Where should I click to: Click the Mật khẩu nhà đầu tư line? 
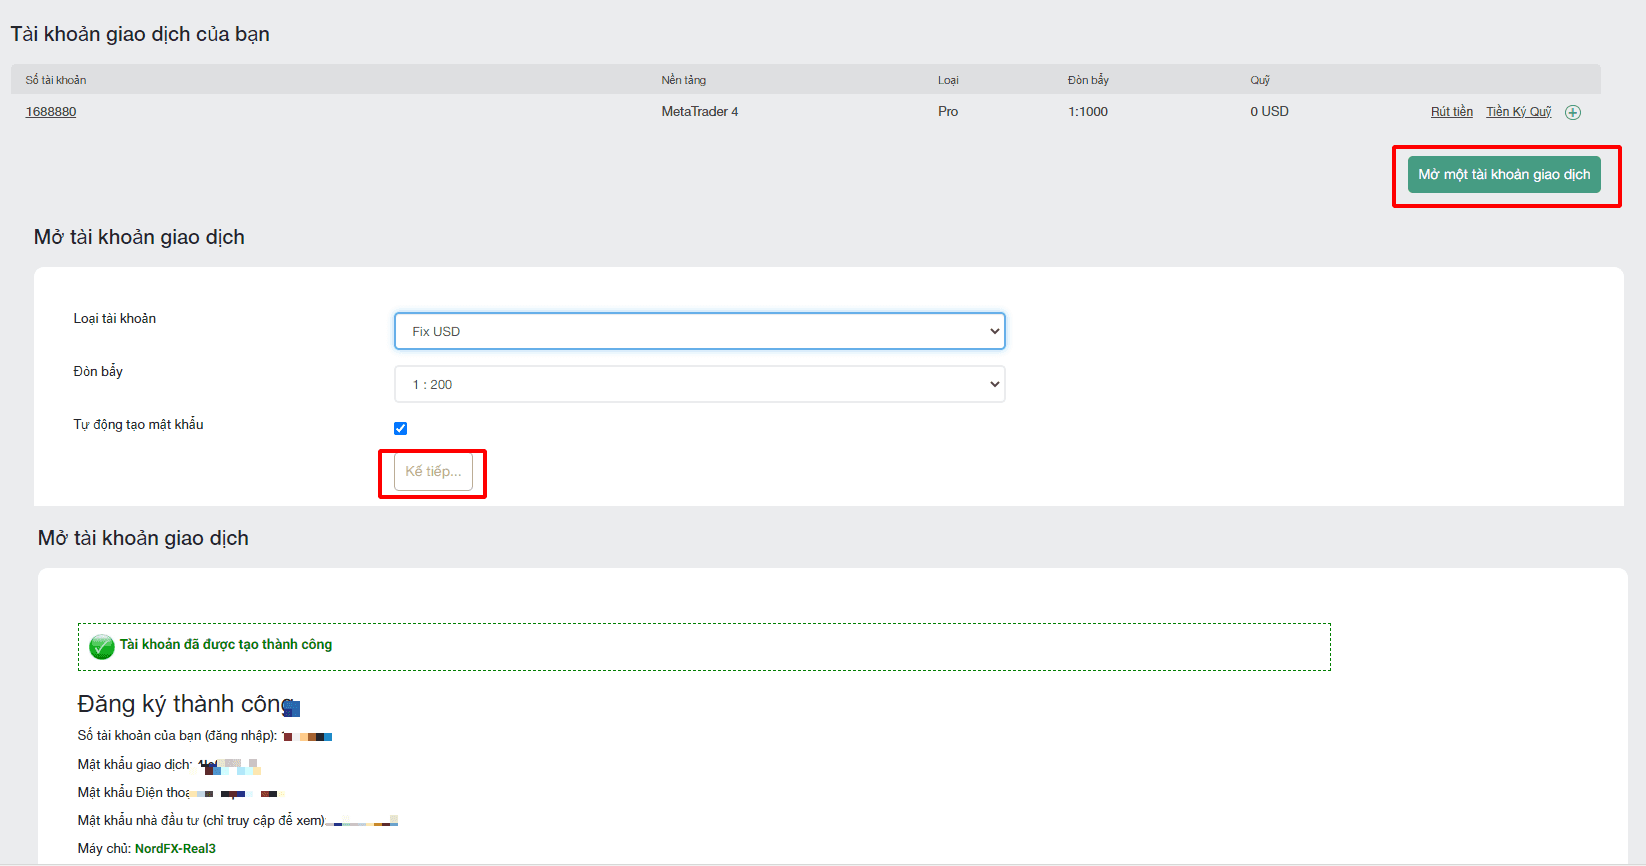point(238,821)
